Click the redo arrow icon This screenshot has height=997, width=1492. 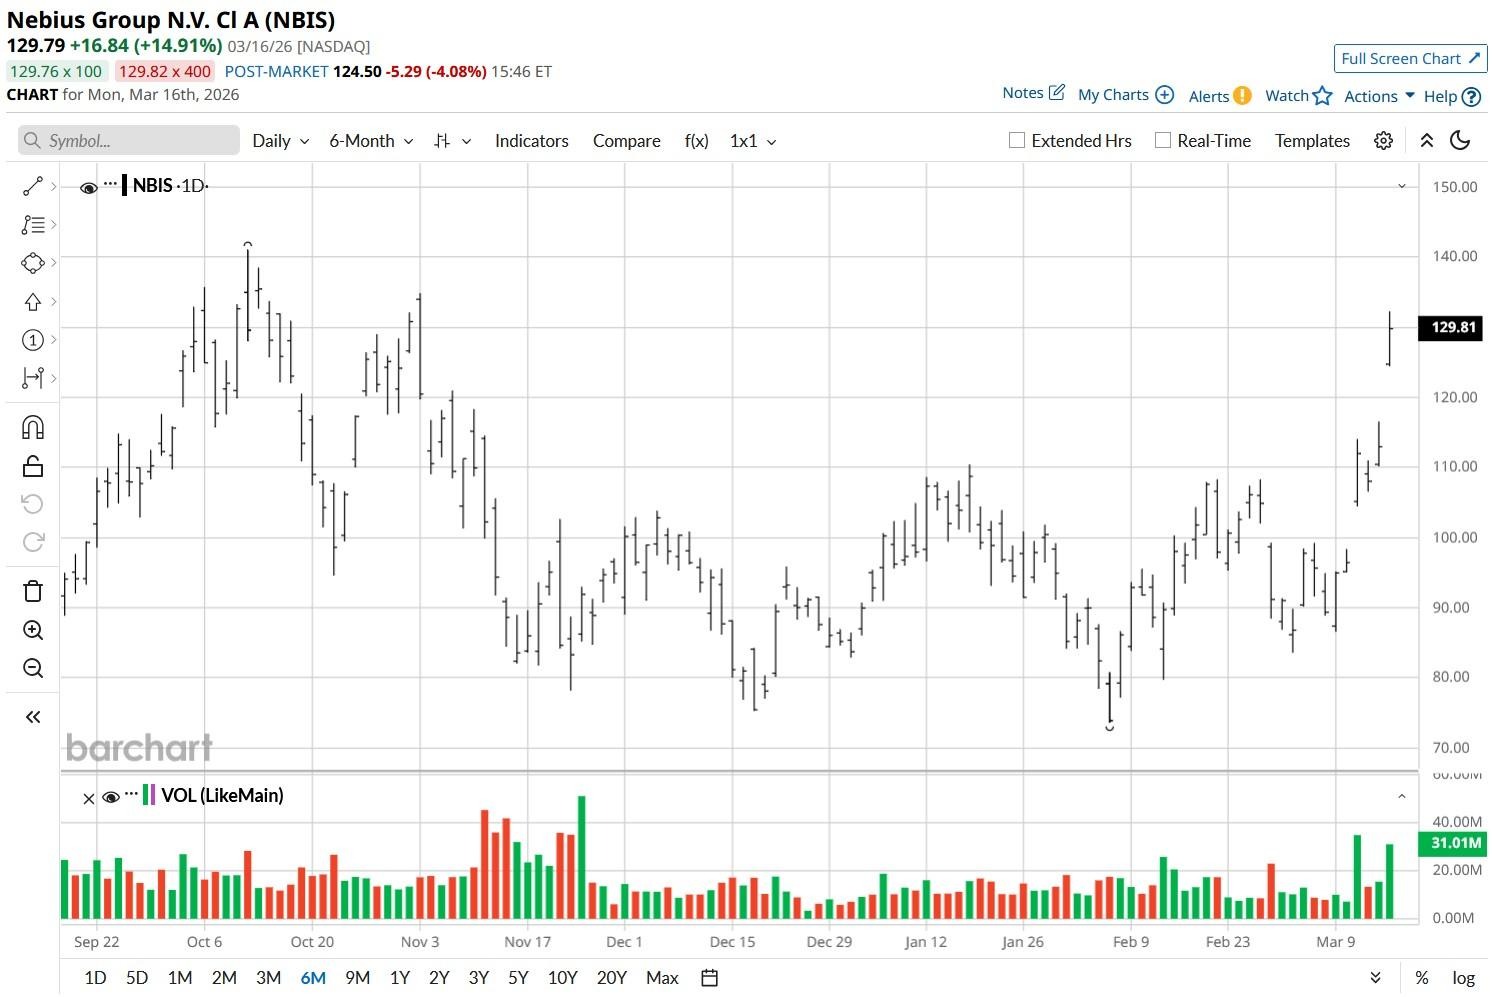coord(32,541)
